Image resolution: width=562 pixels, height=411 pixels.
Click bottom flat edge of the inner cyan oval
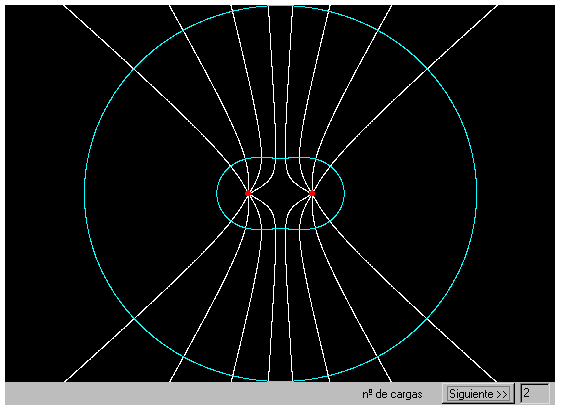[280, 229]
